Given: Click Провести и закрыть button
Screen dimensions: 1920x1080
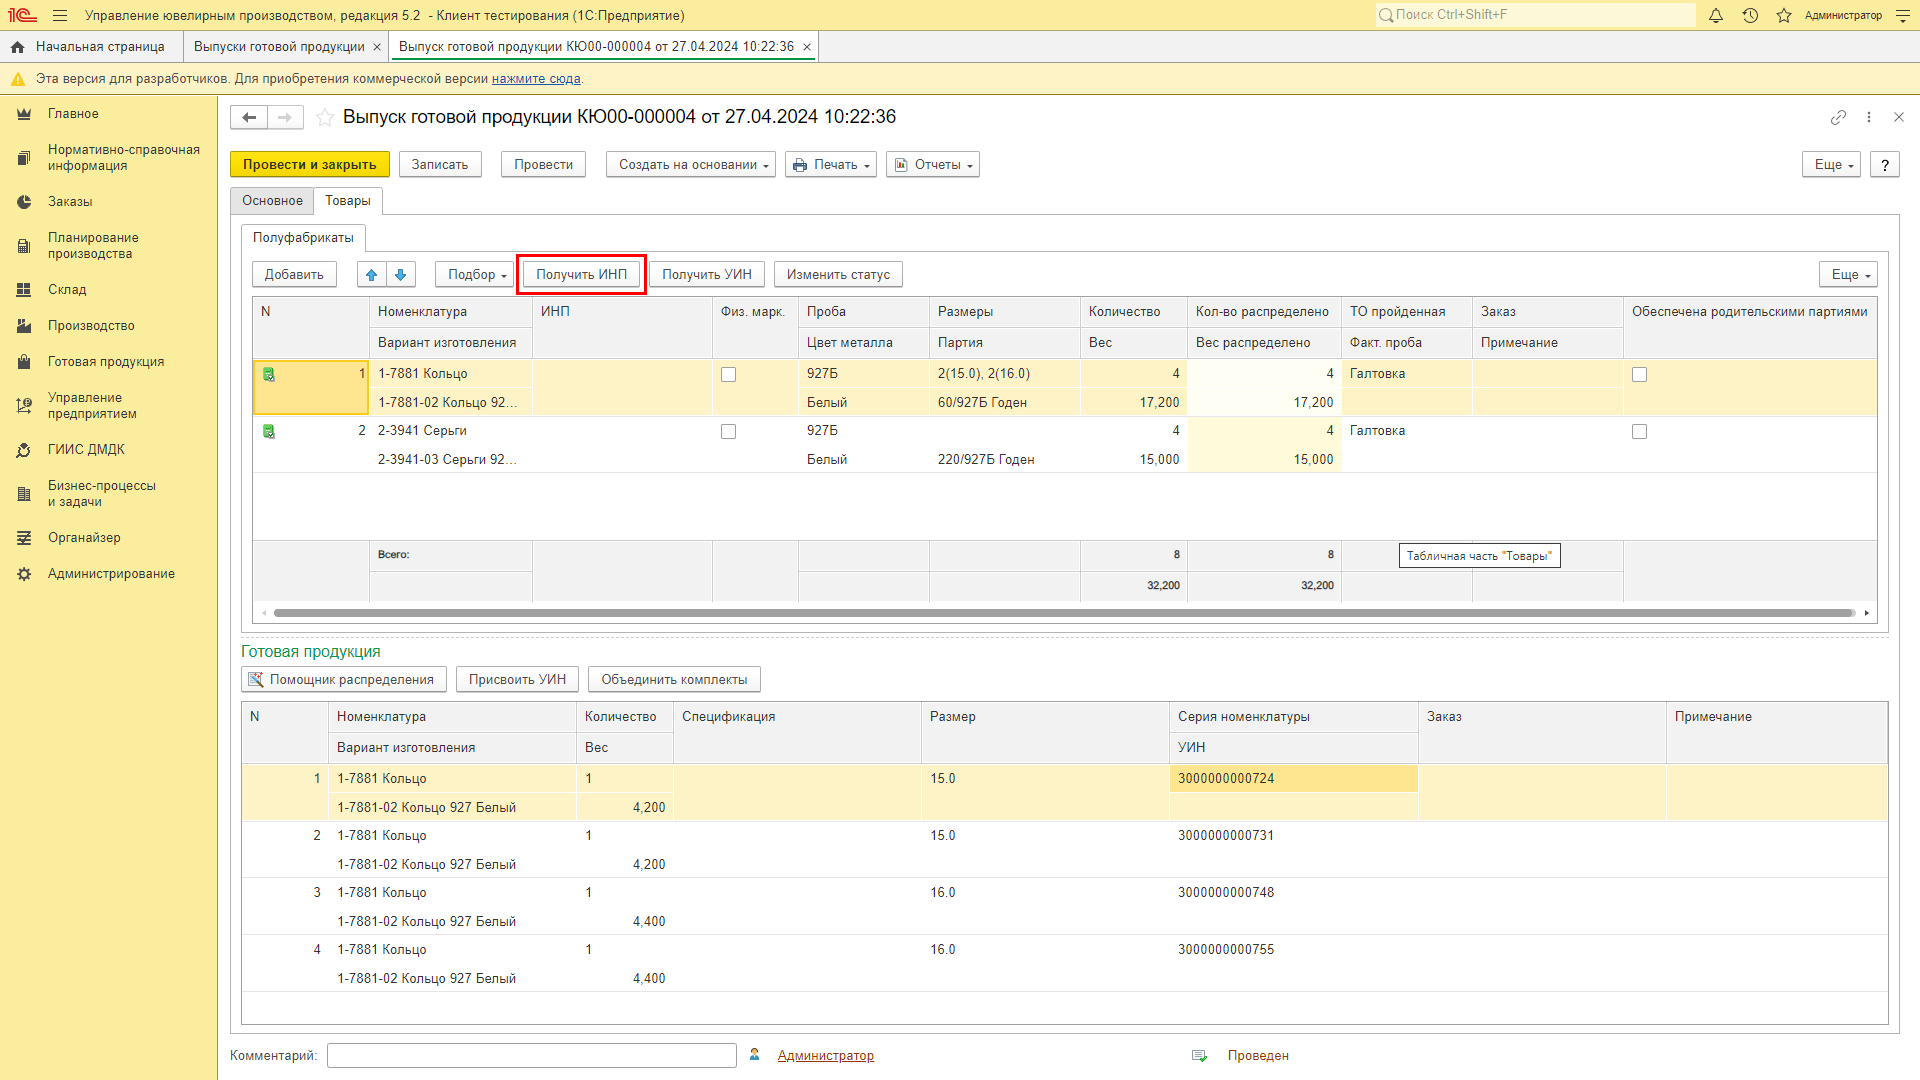Looking at the screenshot, I should pyautogui.click(x=309, y=165).
